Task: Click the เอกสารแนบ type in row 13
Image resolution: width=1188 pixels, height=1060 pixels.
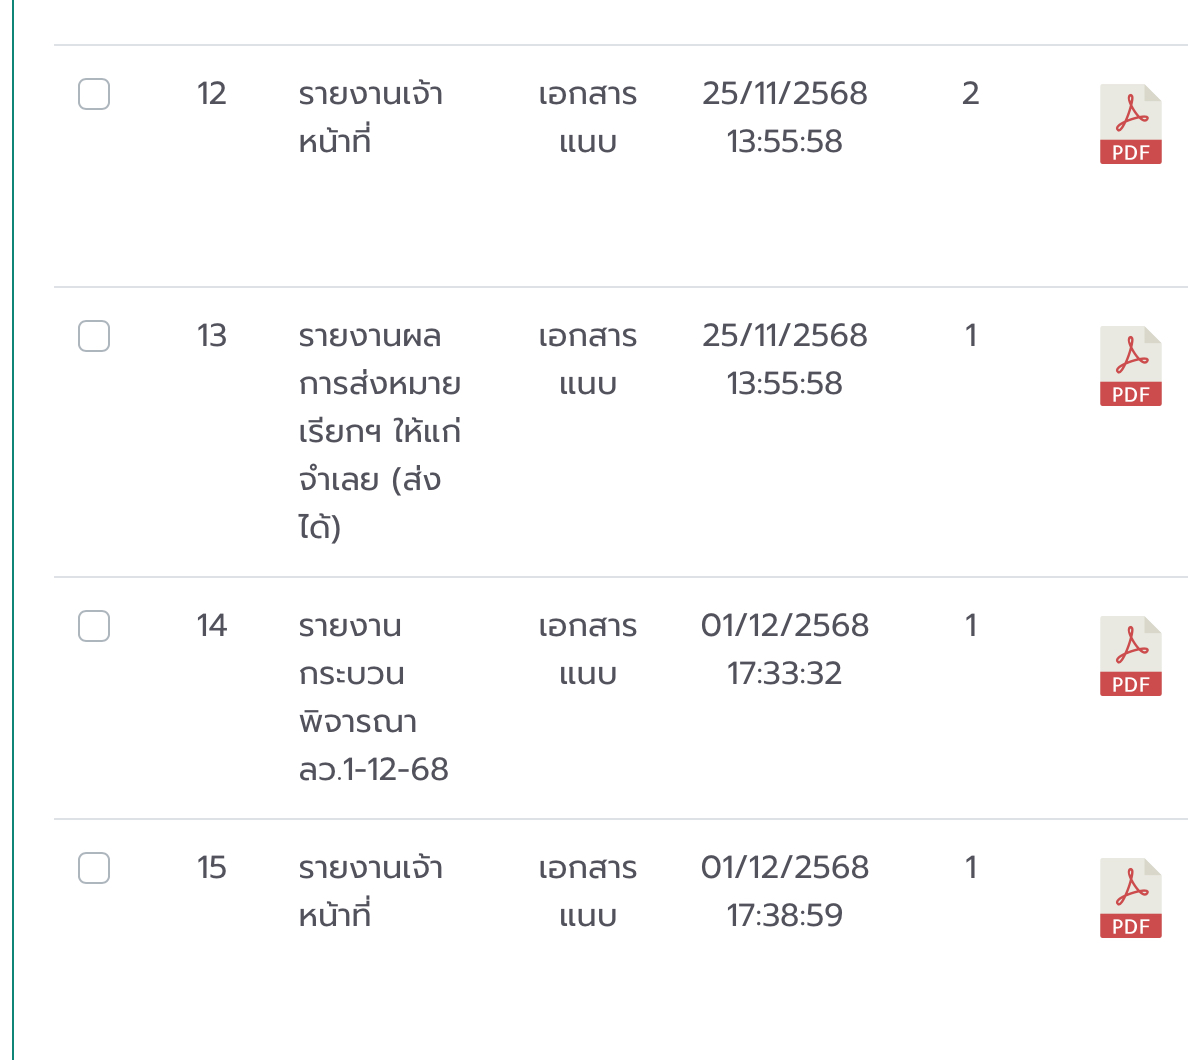Action: coord(587,359)
